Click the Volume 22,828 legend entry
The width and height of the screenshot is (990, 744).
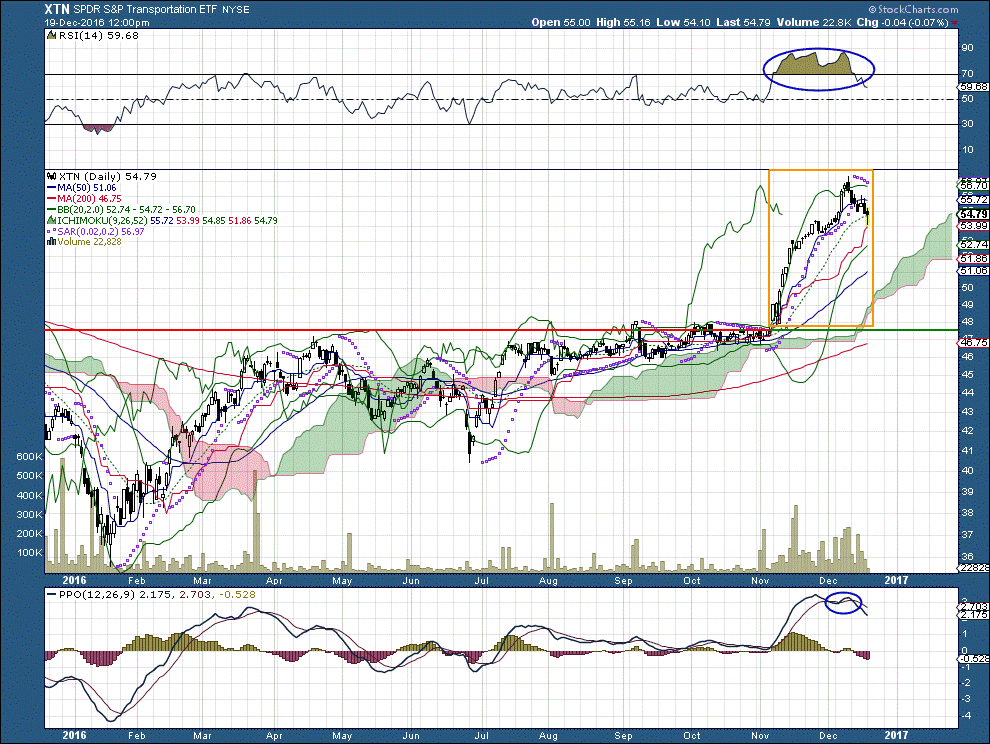(89, 242)
